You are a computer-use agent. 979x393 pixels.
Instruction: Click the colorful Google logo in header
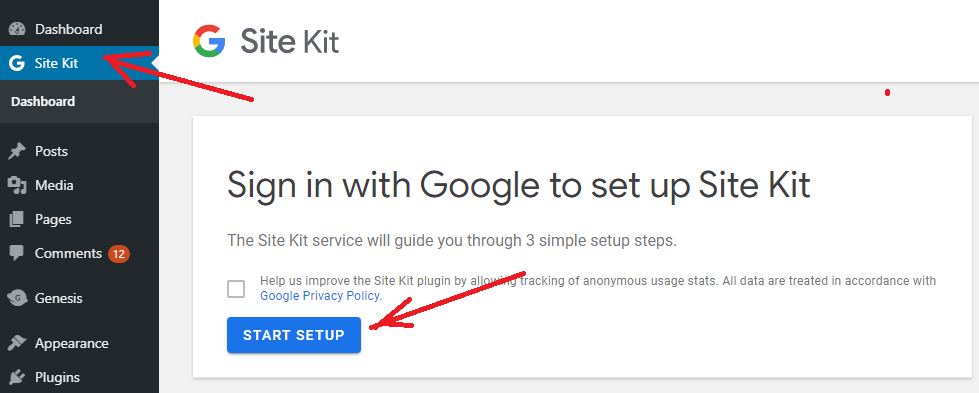tap(209, 41)
